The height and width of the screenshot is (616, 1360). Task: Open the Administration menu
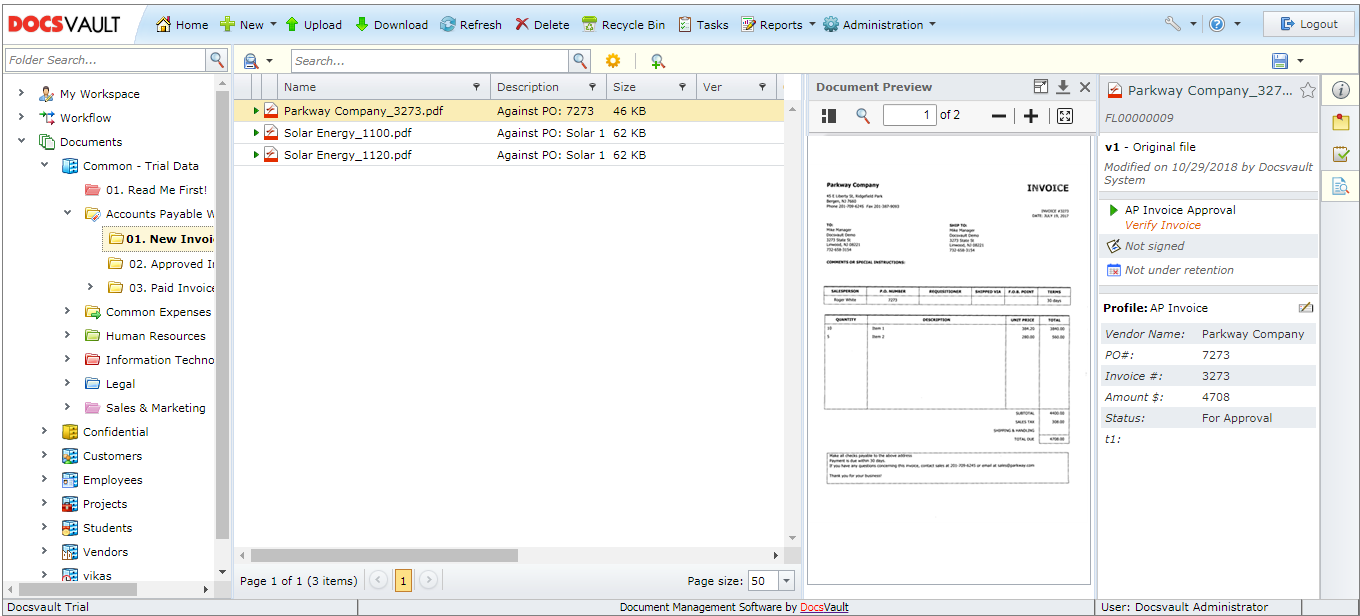[880, 24]
